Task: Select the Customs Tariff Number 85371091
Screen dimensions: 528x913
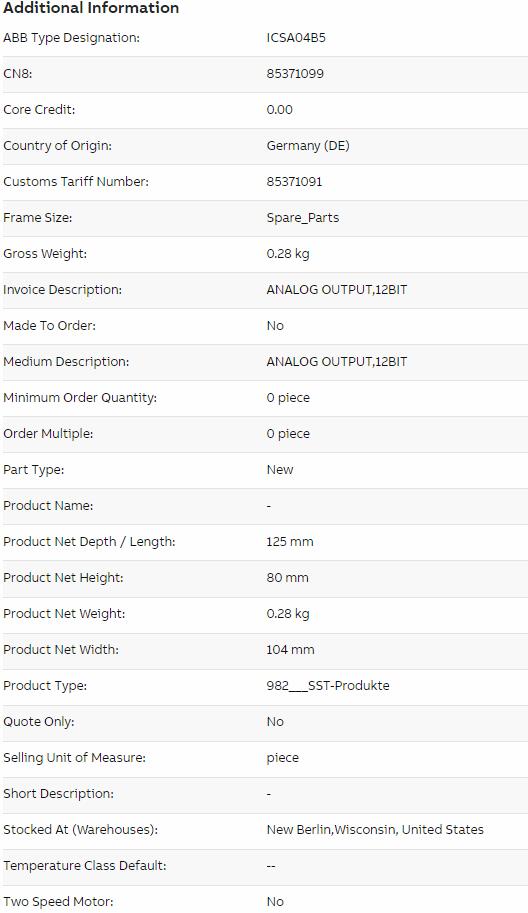Action: 294,182
